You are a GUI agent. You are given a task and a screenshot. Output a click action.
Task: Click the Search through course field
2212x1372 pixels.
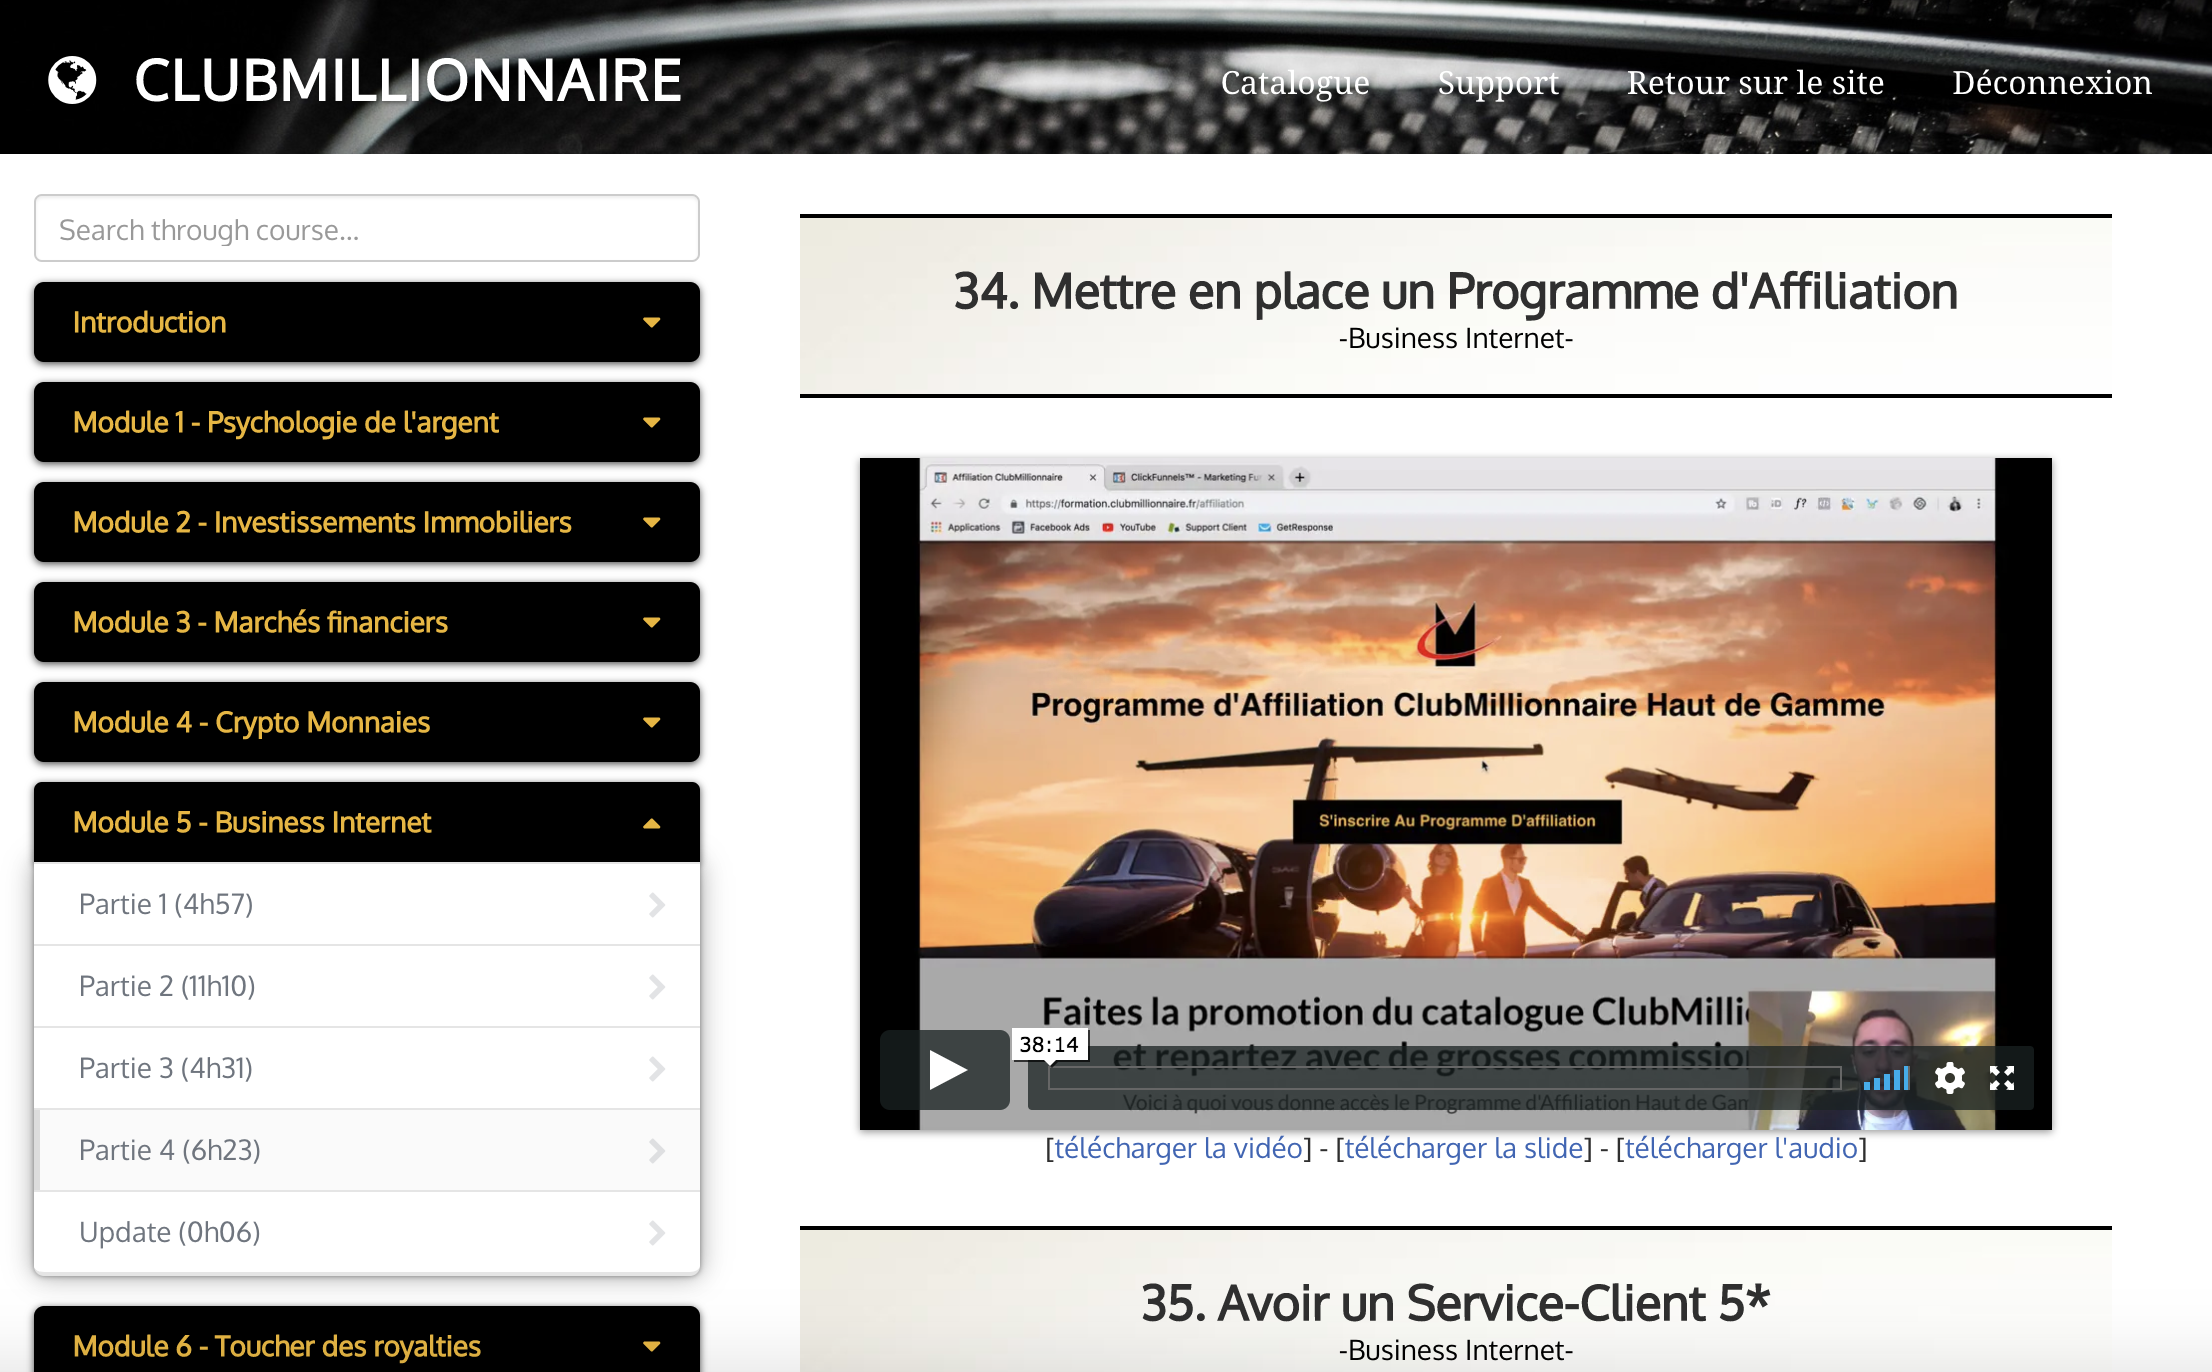[x=366, y=229]
